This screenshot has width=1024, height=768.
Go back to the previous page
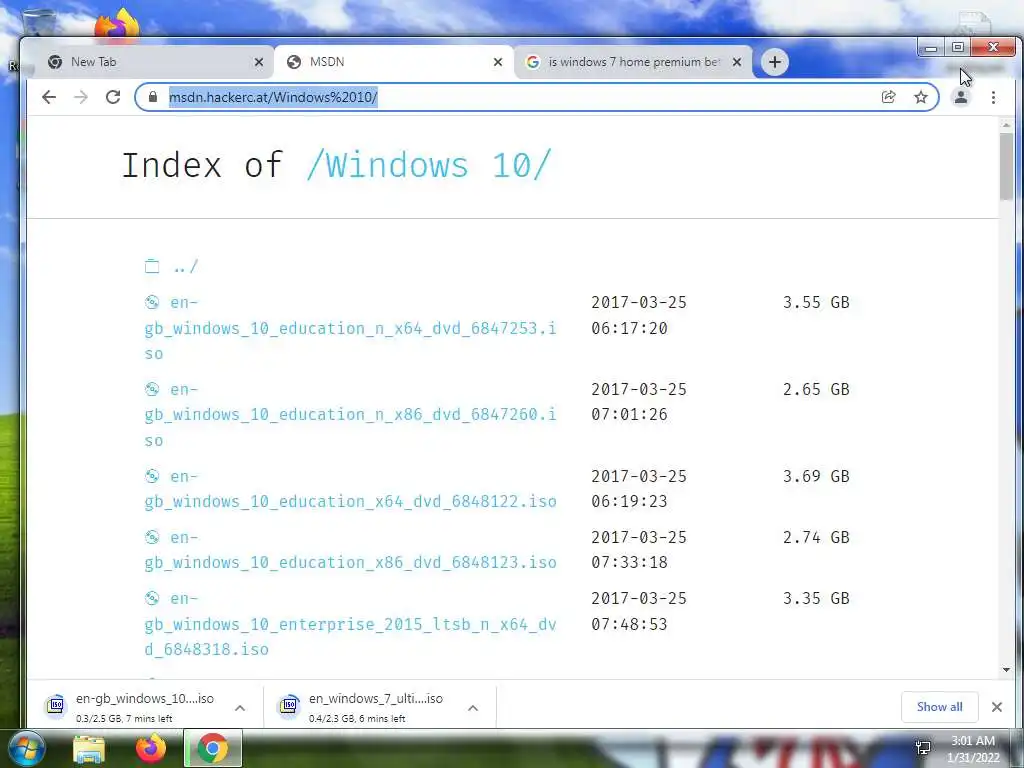coord(49,97)
